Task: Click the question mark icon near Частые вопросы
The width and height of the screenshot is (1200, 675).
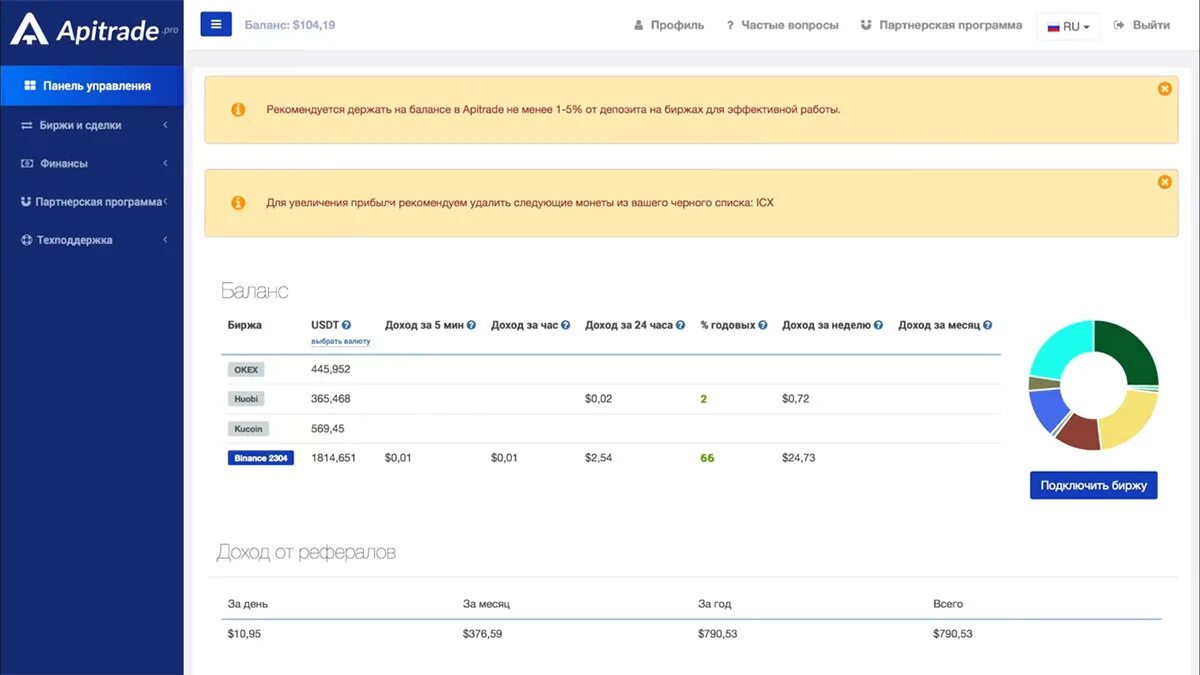Action: pos(730,25)
